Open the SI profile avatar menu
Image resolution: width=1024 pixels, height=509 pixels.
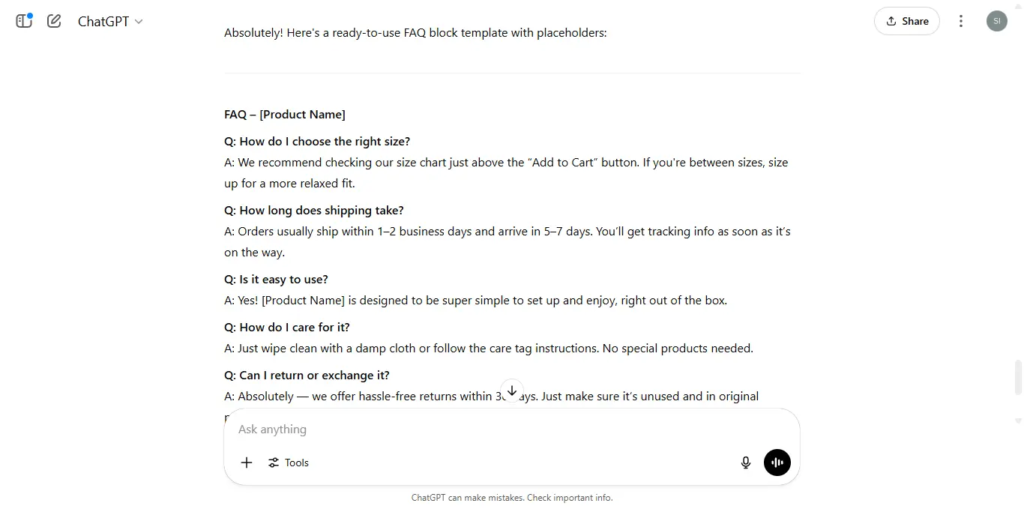pos(997,21)
